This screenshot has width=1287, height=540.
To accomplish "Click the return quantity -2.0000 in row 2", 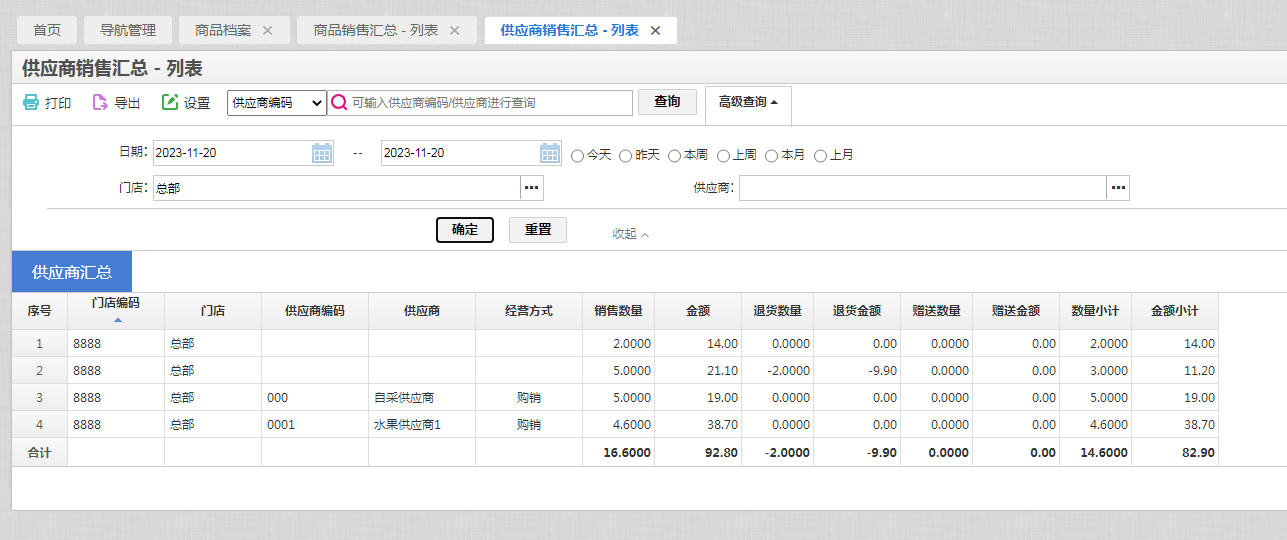I will click(x=778, y=371).
